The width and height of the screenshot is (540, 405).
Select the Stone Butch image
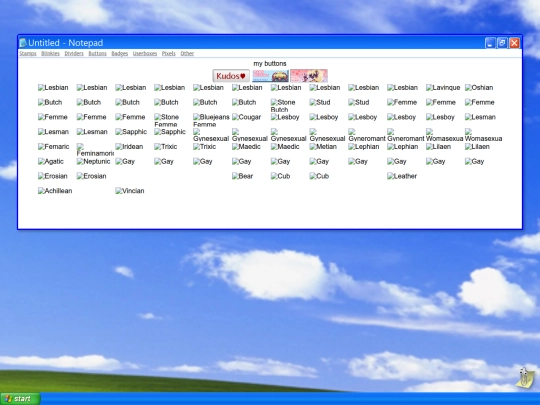283,106
